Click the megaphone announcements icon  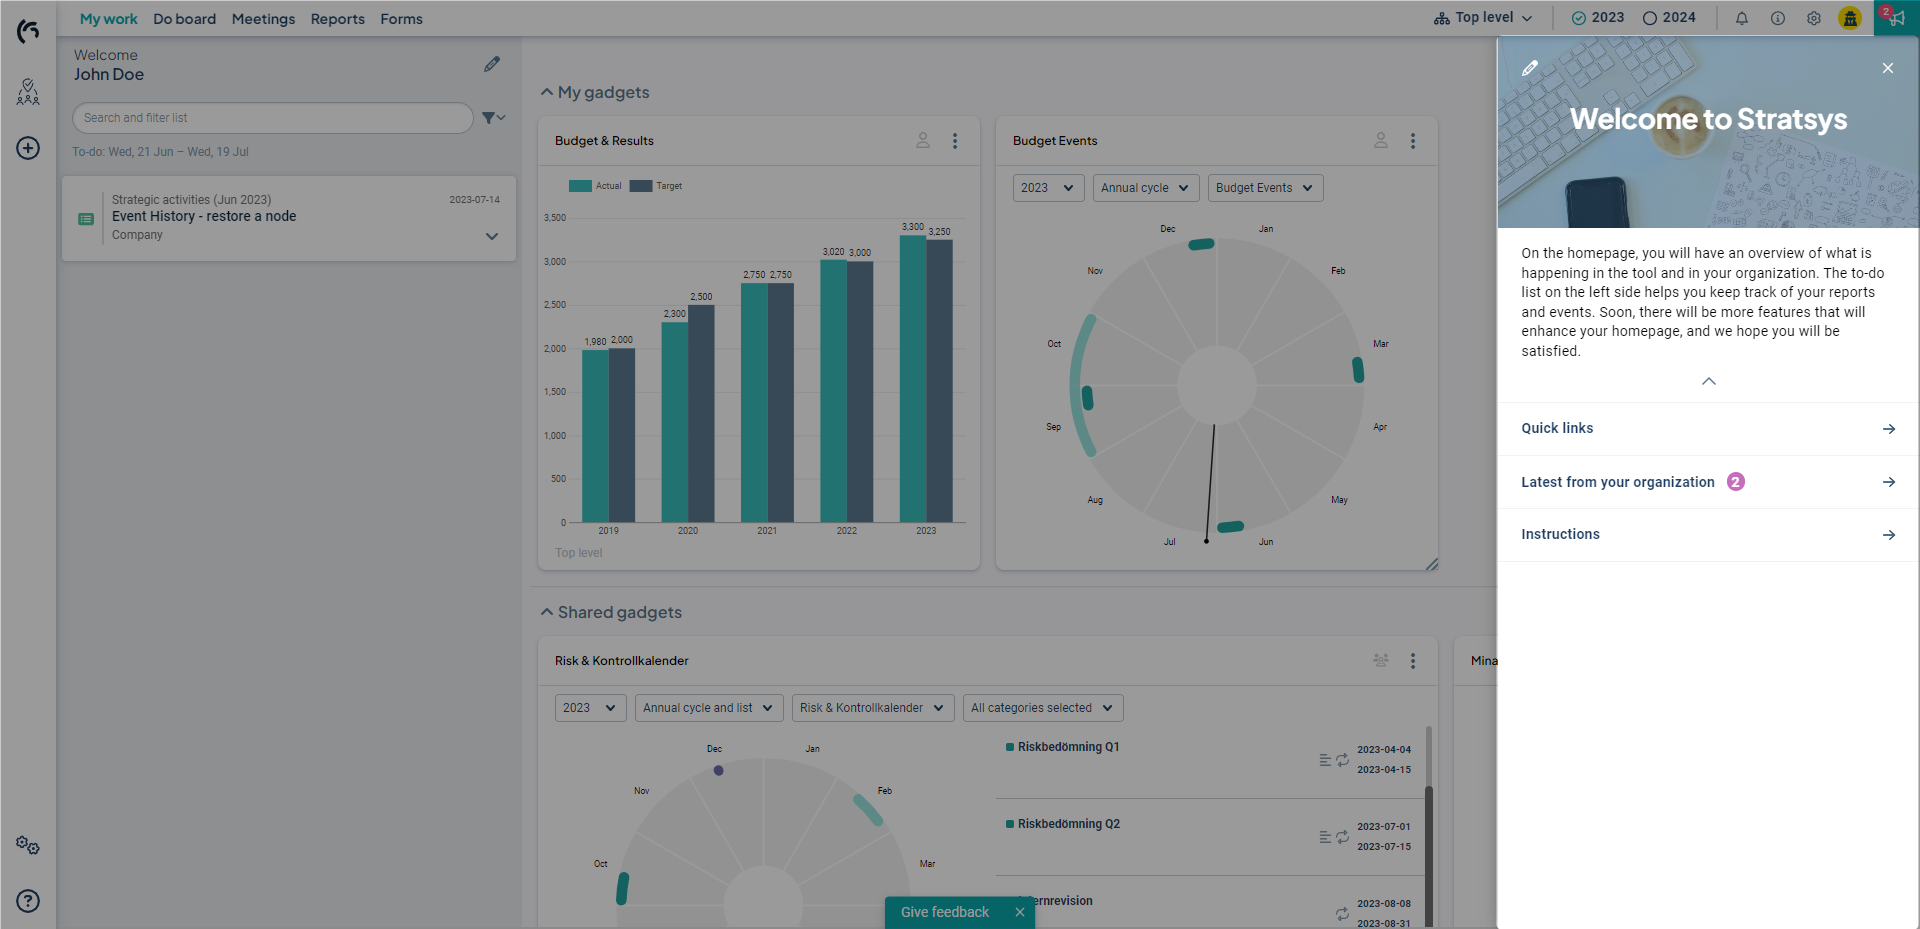point(1896,18)
